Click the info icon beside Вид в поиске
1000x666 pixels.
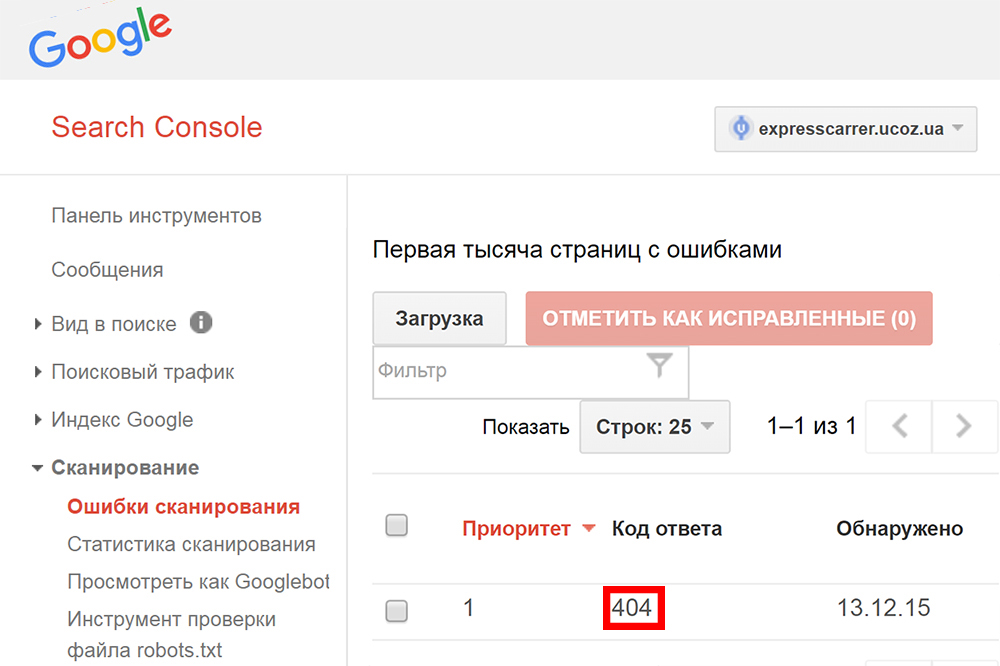201,323
